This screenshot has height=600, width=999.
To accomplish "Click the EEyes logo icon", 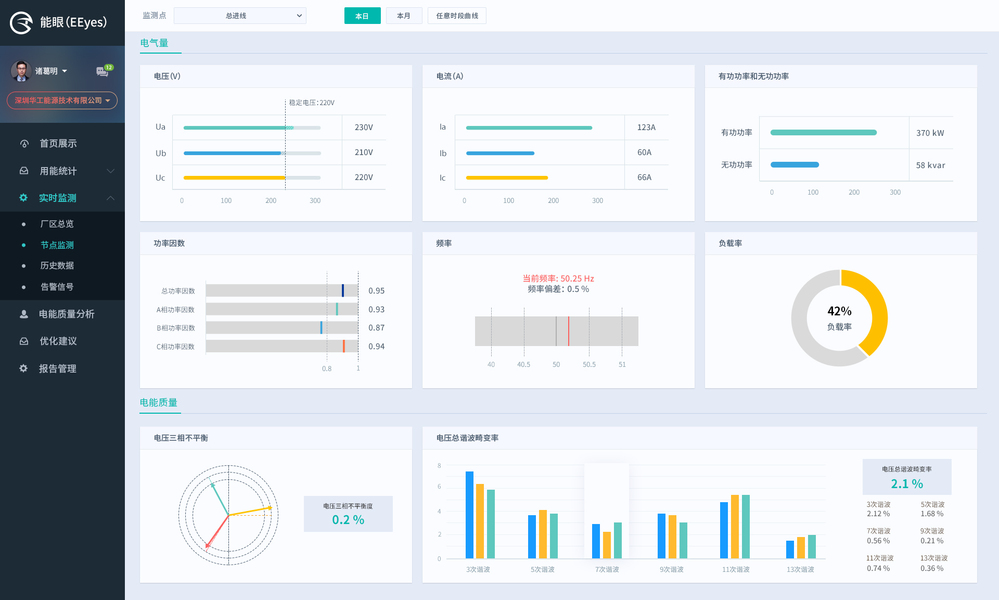I will click(x=21, y=22).
